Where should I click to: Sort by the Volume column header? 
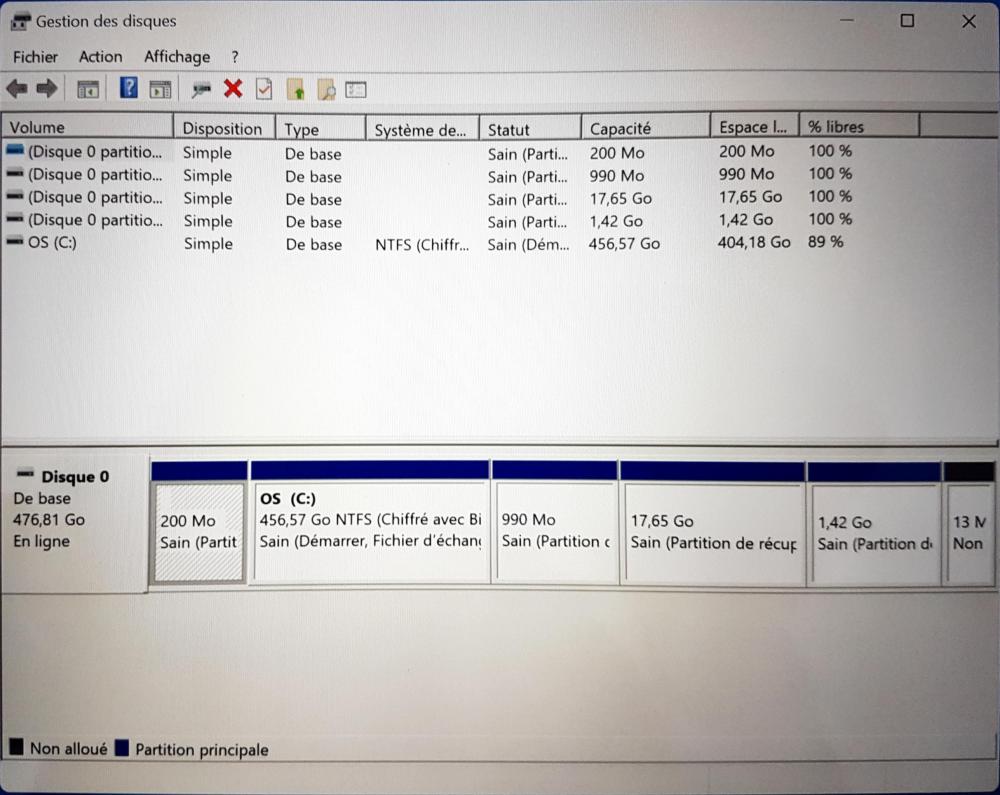click(x=87, y=127)
